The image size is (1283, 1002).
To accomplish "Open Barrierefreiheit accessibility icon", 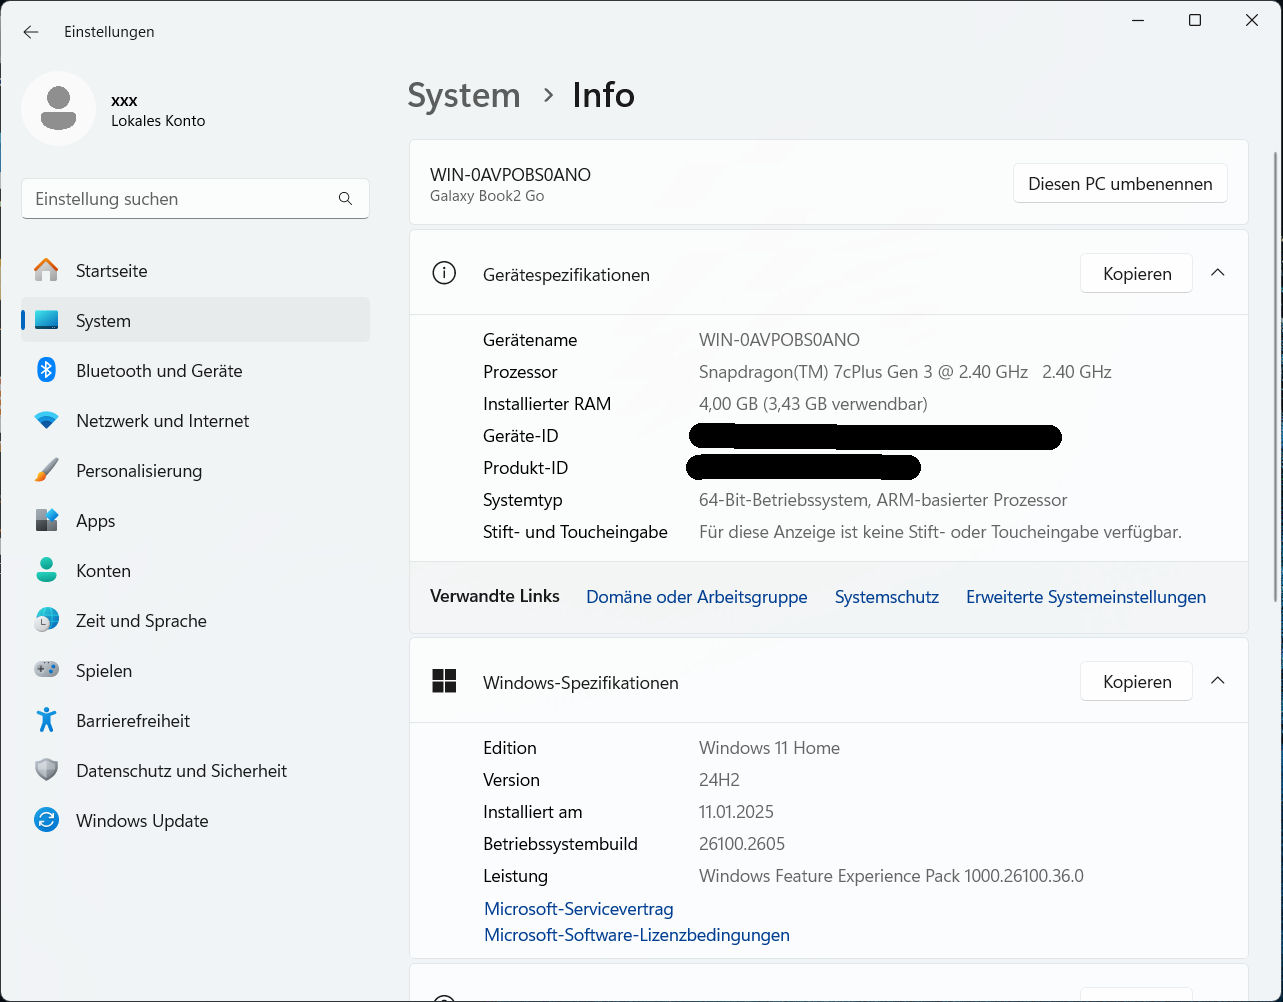I will pos(46,720).
